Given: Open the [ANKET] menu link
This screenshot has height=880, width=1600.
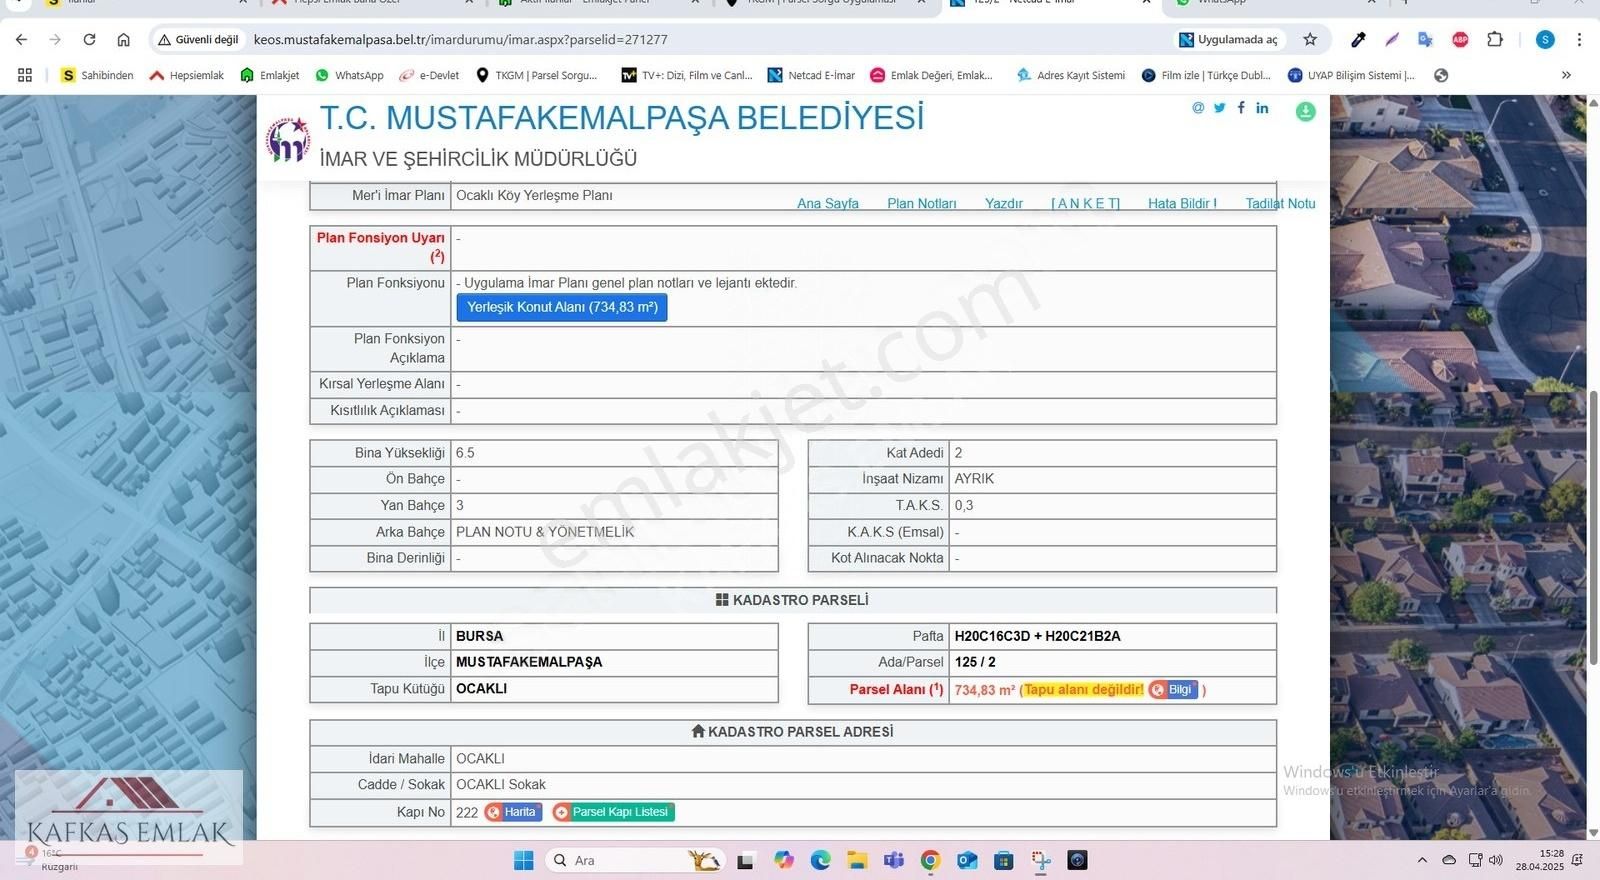Looking at the screenshot, I should 1085,203.
